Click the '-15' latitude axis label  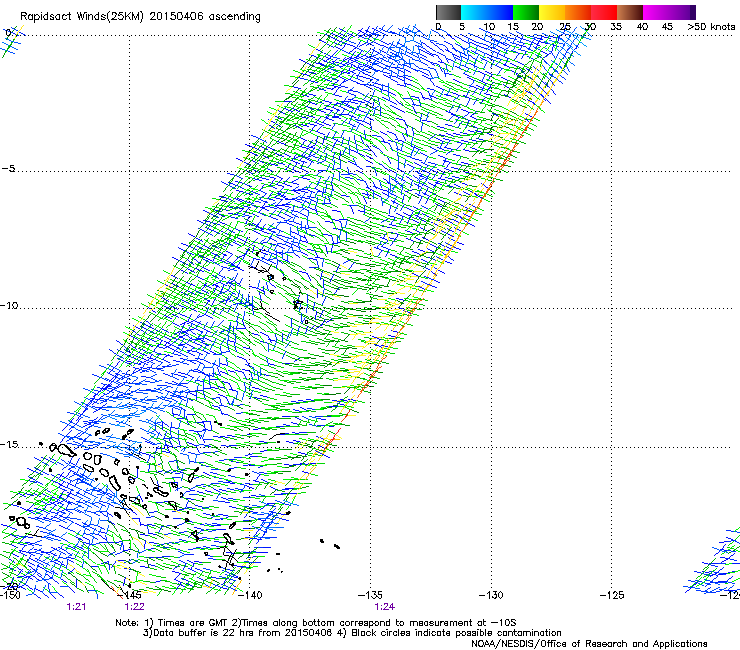coord(9,445)
